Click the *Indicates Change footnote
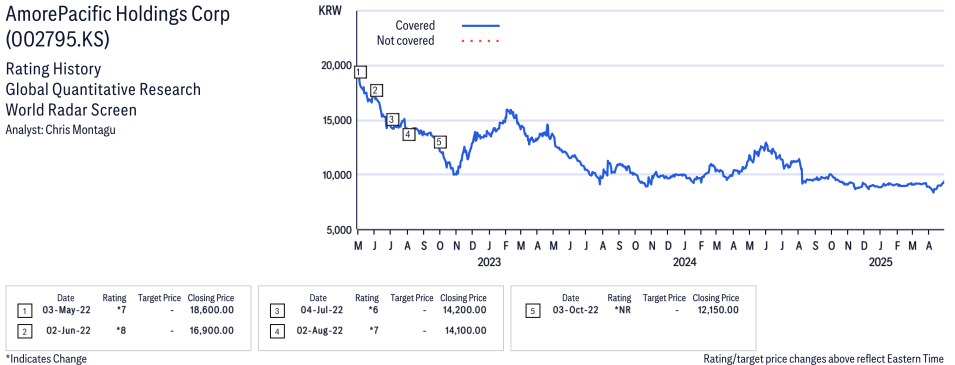 46,359
